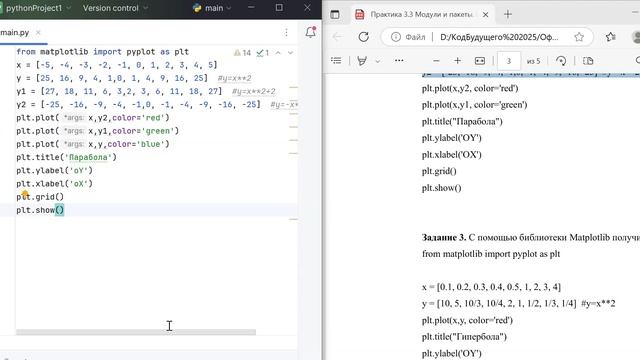640x360 pixels.
Task: Click the import pyplot line in editor
Action: (x=102, y=52)
